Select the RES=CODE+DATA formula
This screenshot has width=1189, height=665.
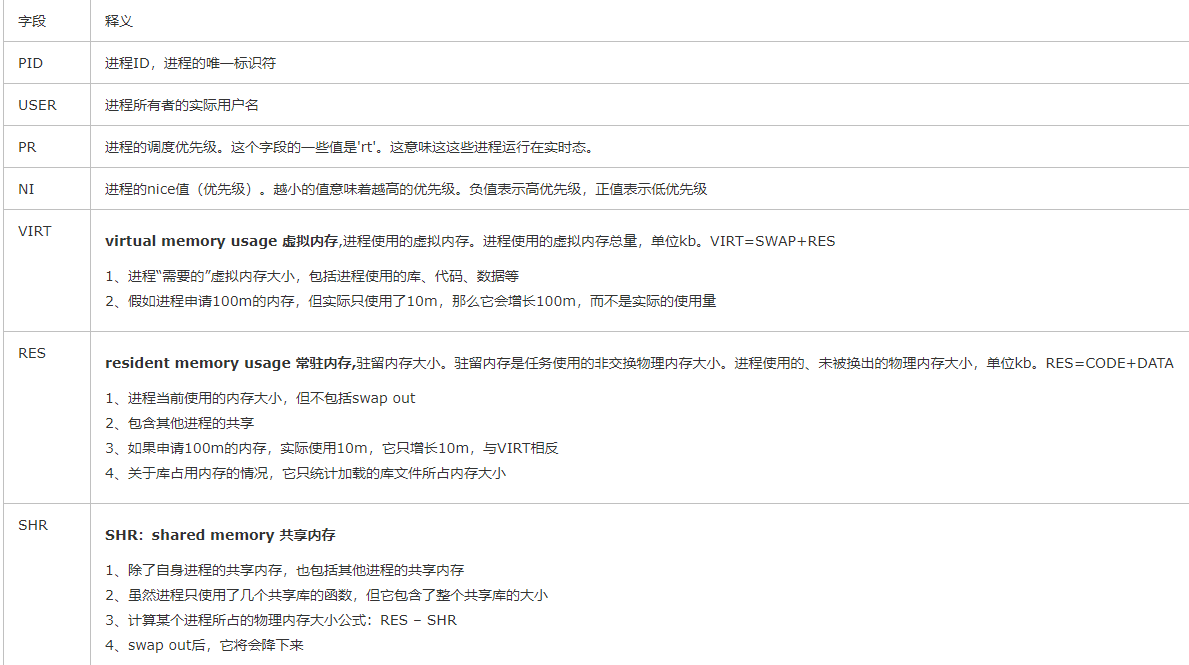tap(1110, 363)
